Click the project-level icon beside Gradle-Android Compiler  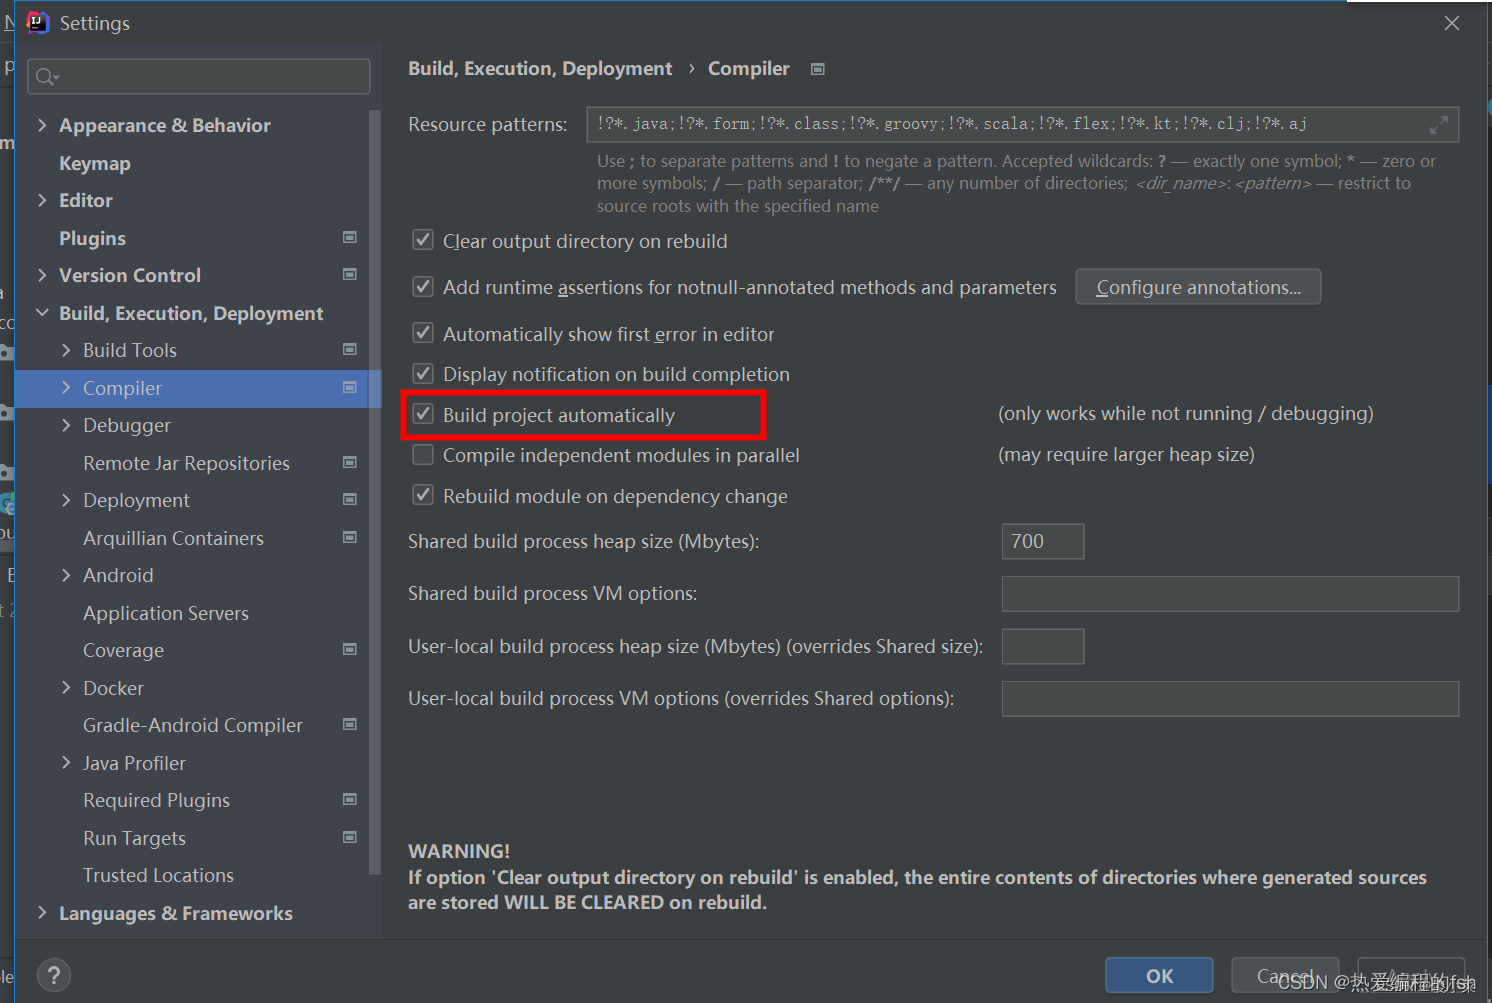pos(350,724)
